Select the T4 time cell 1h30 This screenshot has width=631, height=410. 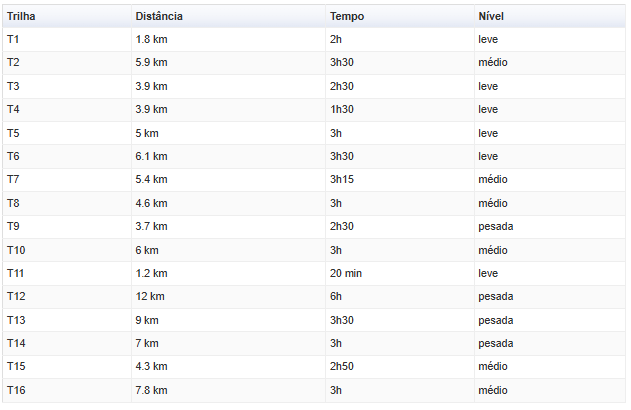400,109
